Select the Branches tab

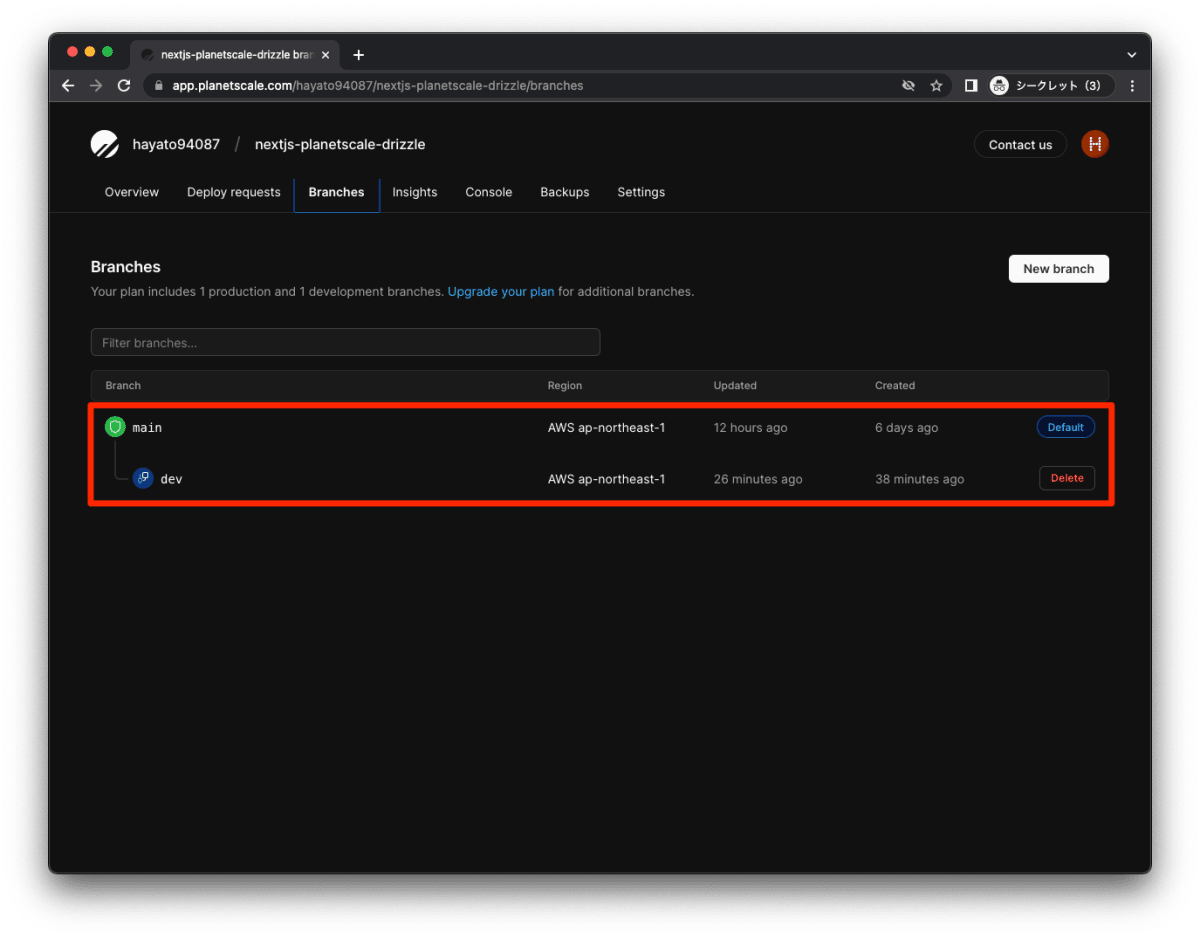336,192
